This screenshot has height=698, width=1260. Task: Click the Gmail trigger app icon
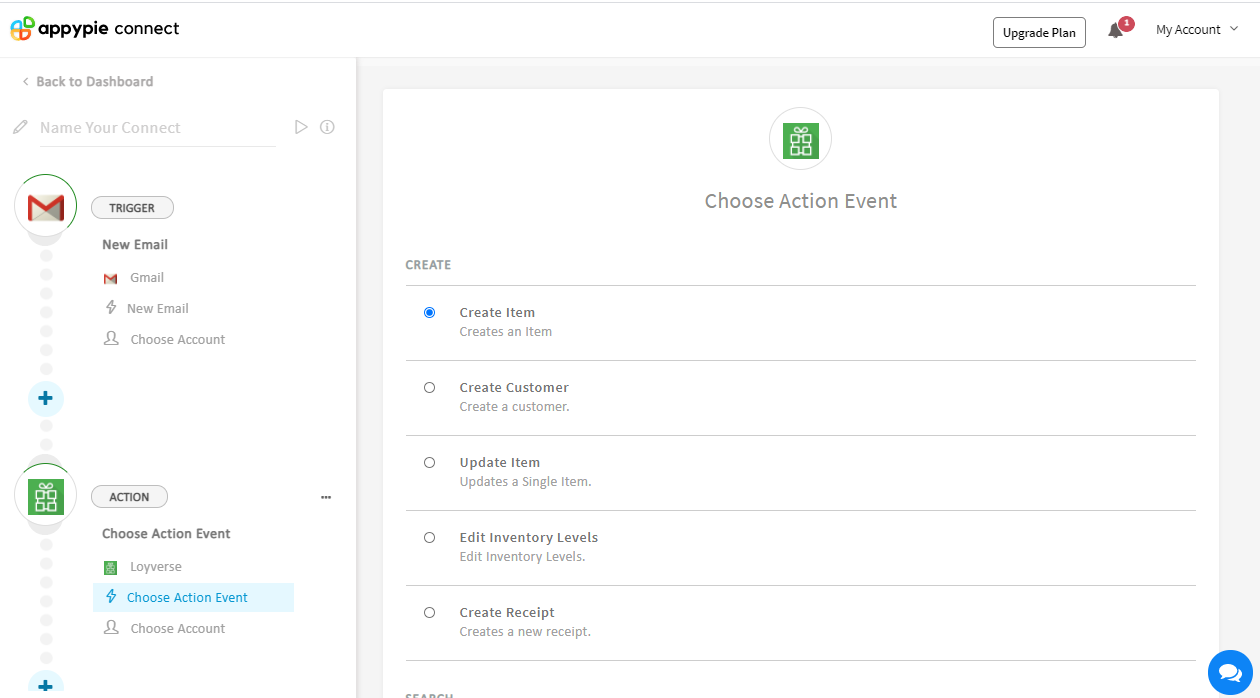coord(46,207)
